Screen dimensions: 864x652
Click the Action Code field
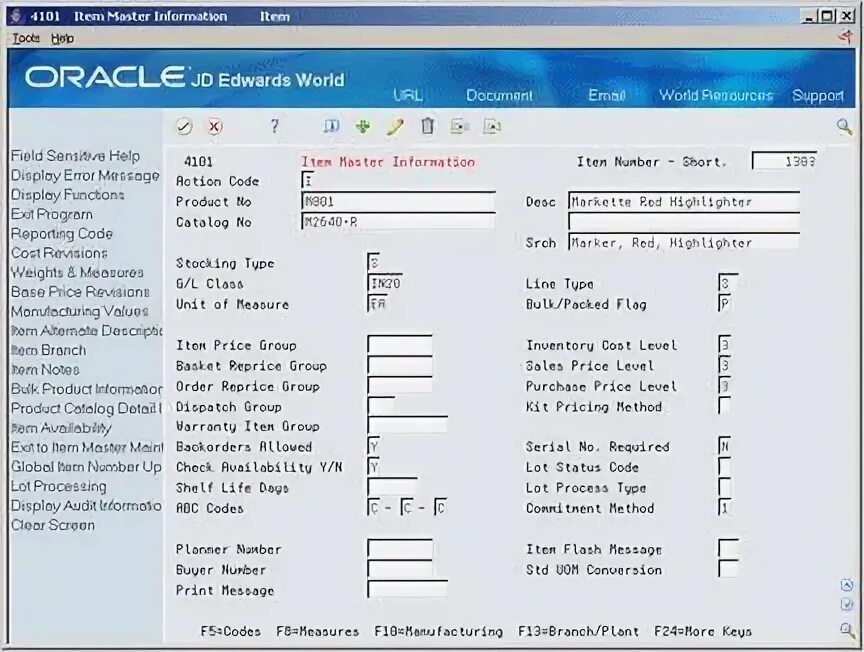coord(308,180)
